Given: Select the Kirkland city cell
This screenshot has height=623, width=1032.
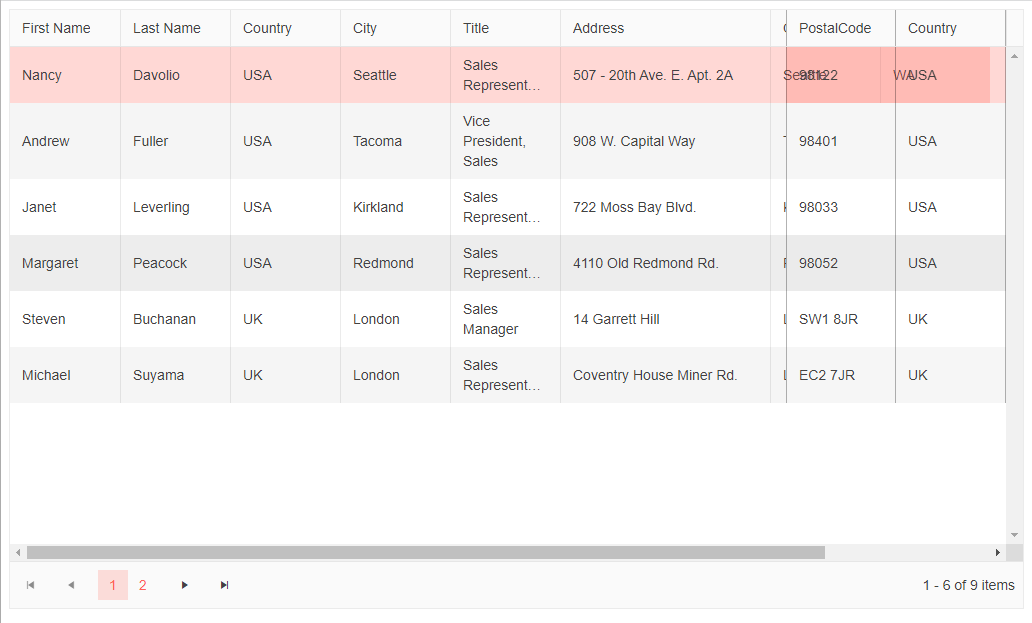Looking at the screenshot, I should pyautogui.click(x=378, y=207).
